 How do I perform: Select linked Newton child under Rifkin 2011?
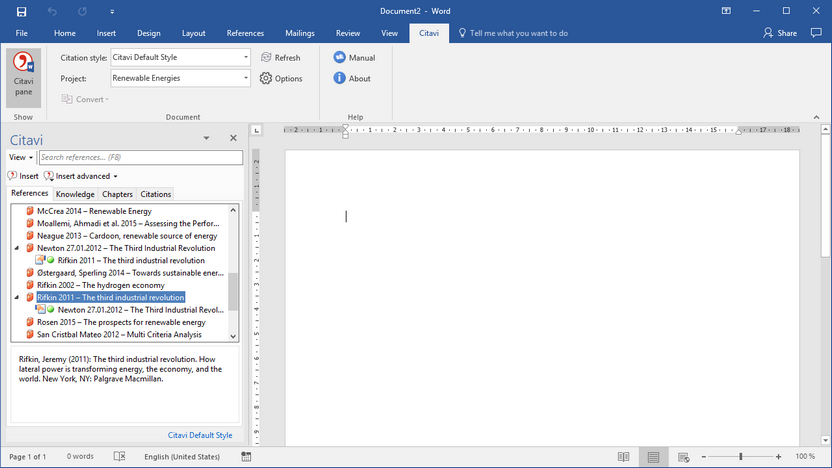tap(141, 310)
